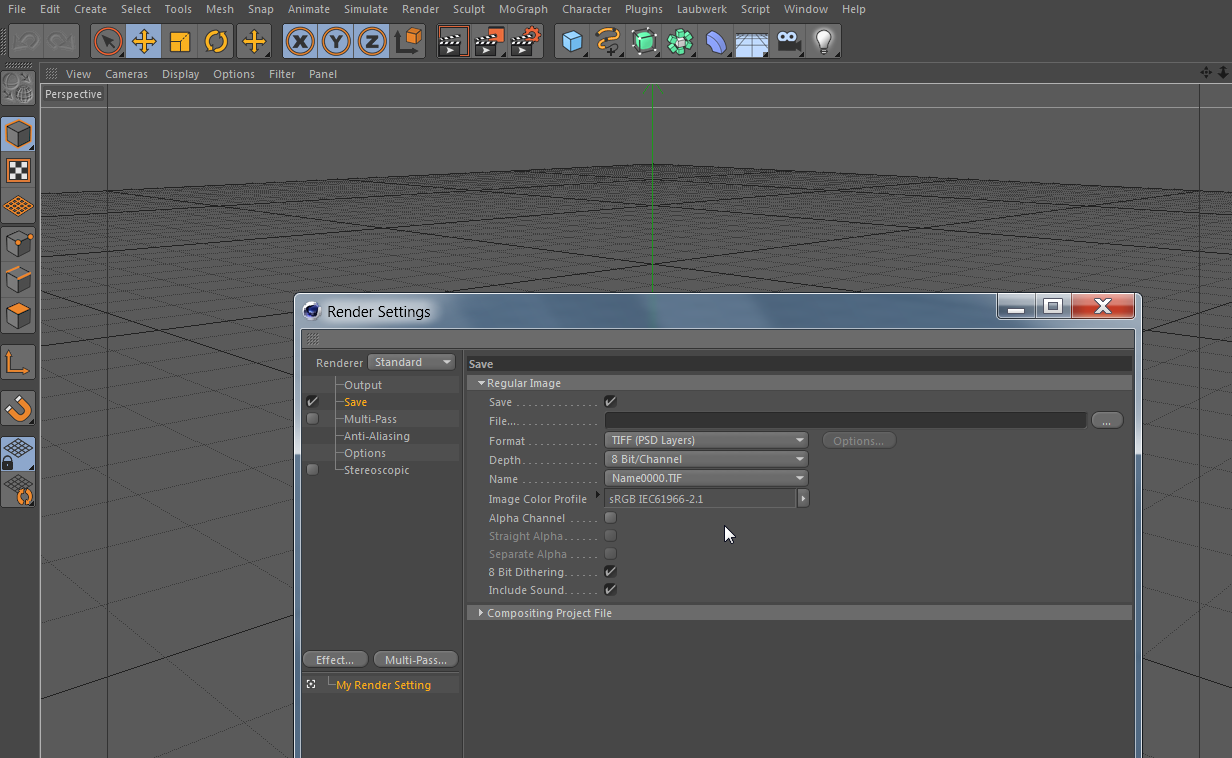
Task: Open the Simulate menu
Action: tap(365, 9)
